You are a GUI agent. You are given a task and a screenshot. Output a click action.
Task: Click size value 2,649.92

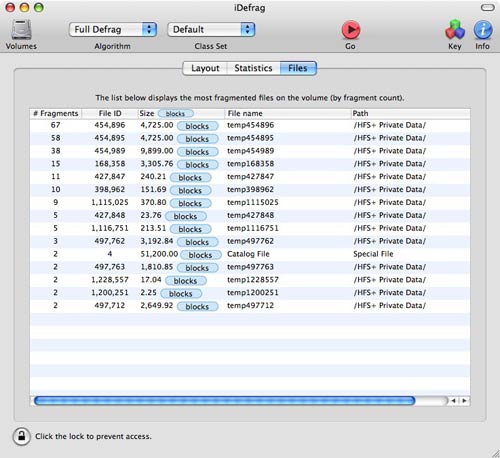[x=157, y=306]
